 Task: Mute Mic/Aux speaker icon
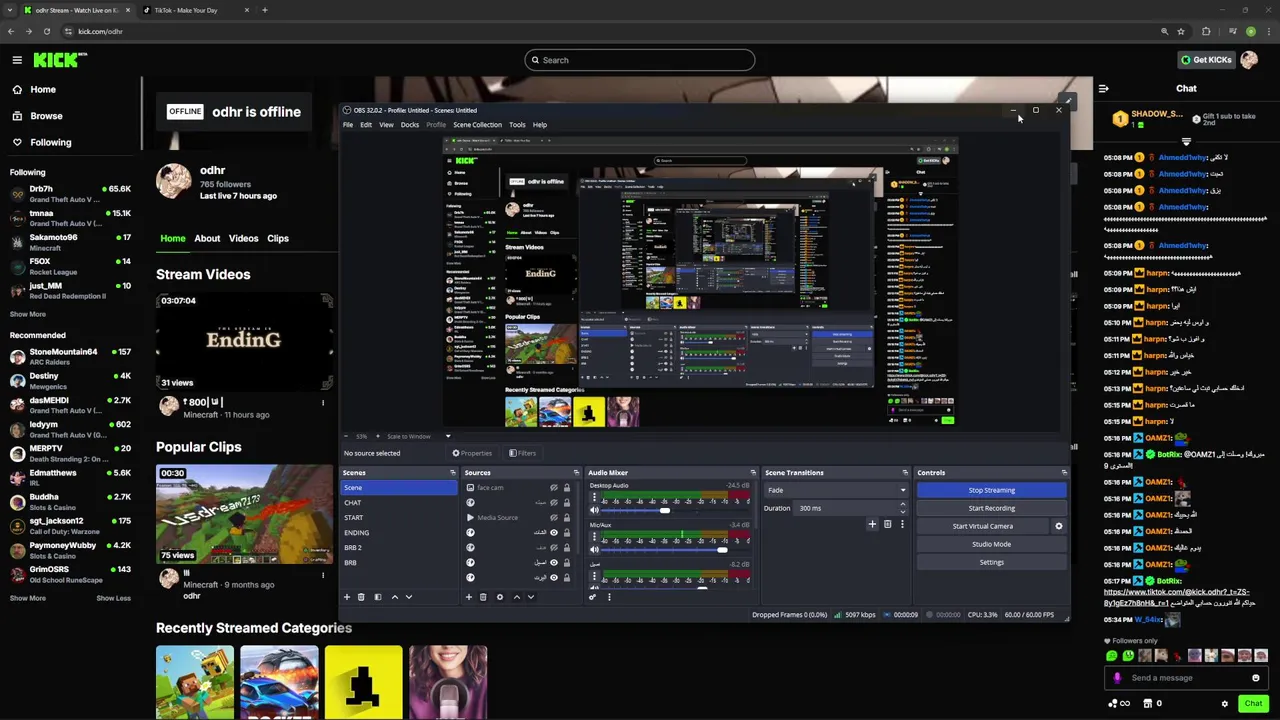pos(595,549)
